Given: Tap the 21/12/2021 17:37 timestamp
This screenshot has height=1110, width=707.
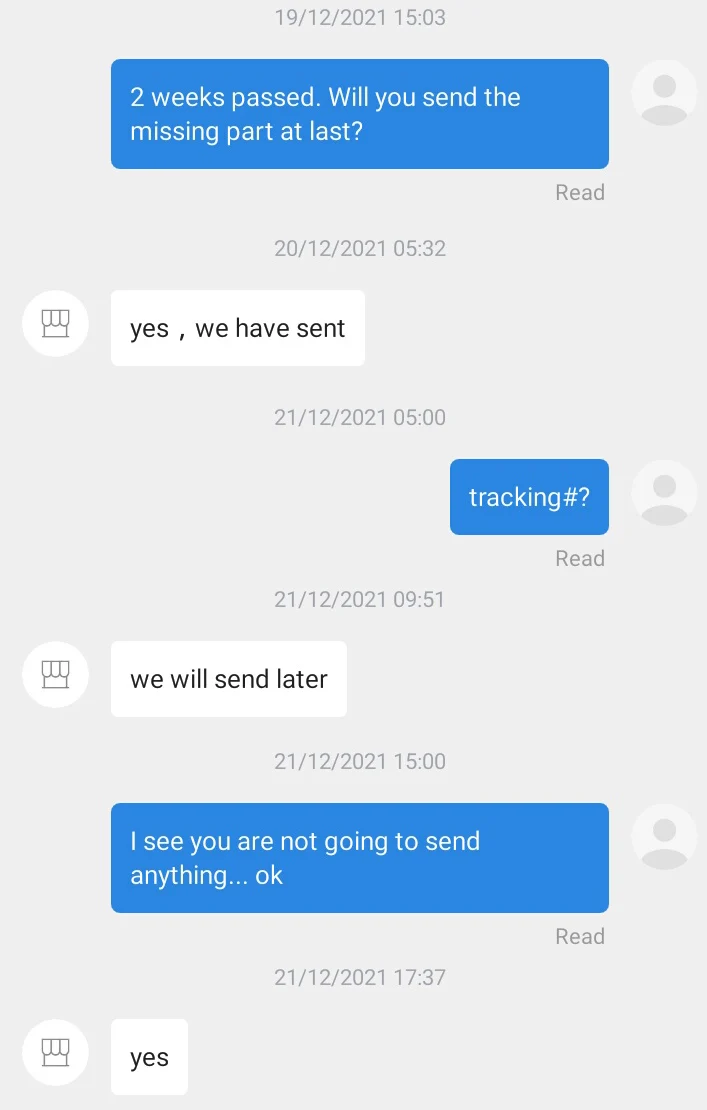Looking at the screenshot, I should coord(360,978).
